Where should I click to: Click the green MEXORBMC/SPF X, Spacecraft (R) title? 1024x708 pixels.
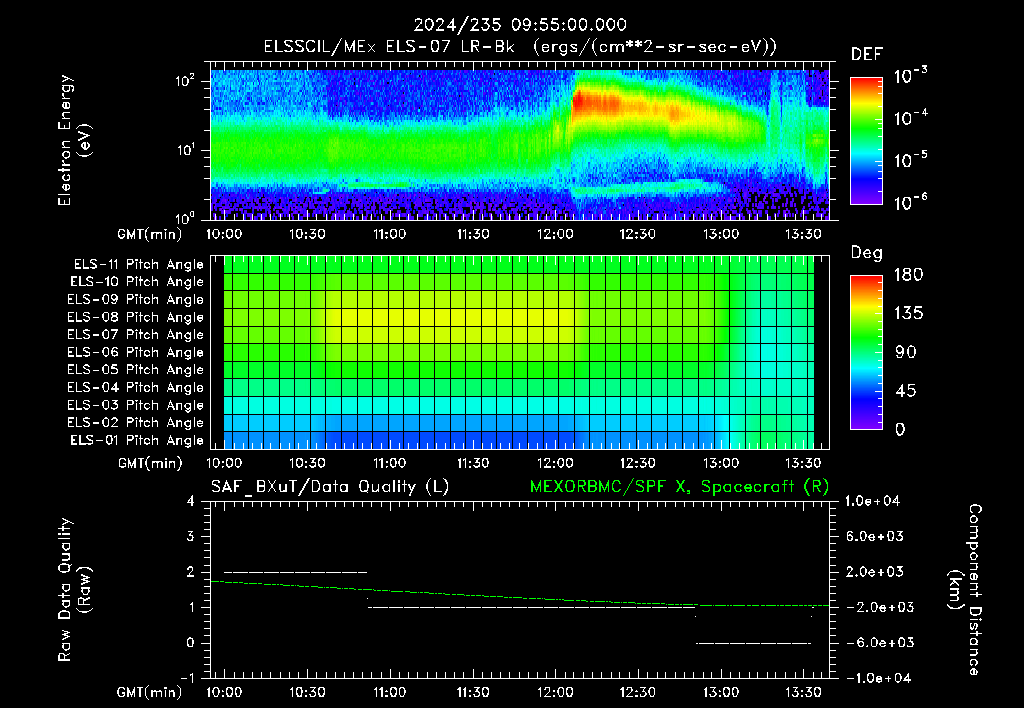679,487
